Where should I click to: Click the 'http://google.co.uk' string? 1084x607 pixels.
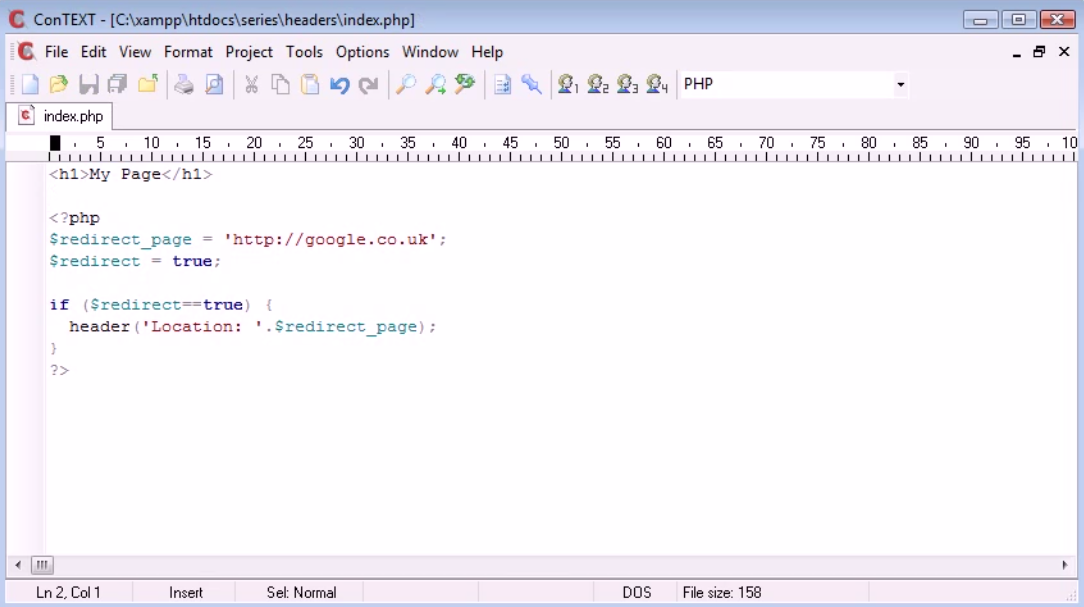330,239
